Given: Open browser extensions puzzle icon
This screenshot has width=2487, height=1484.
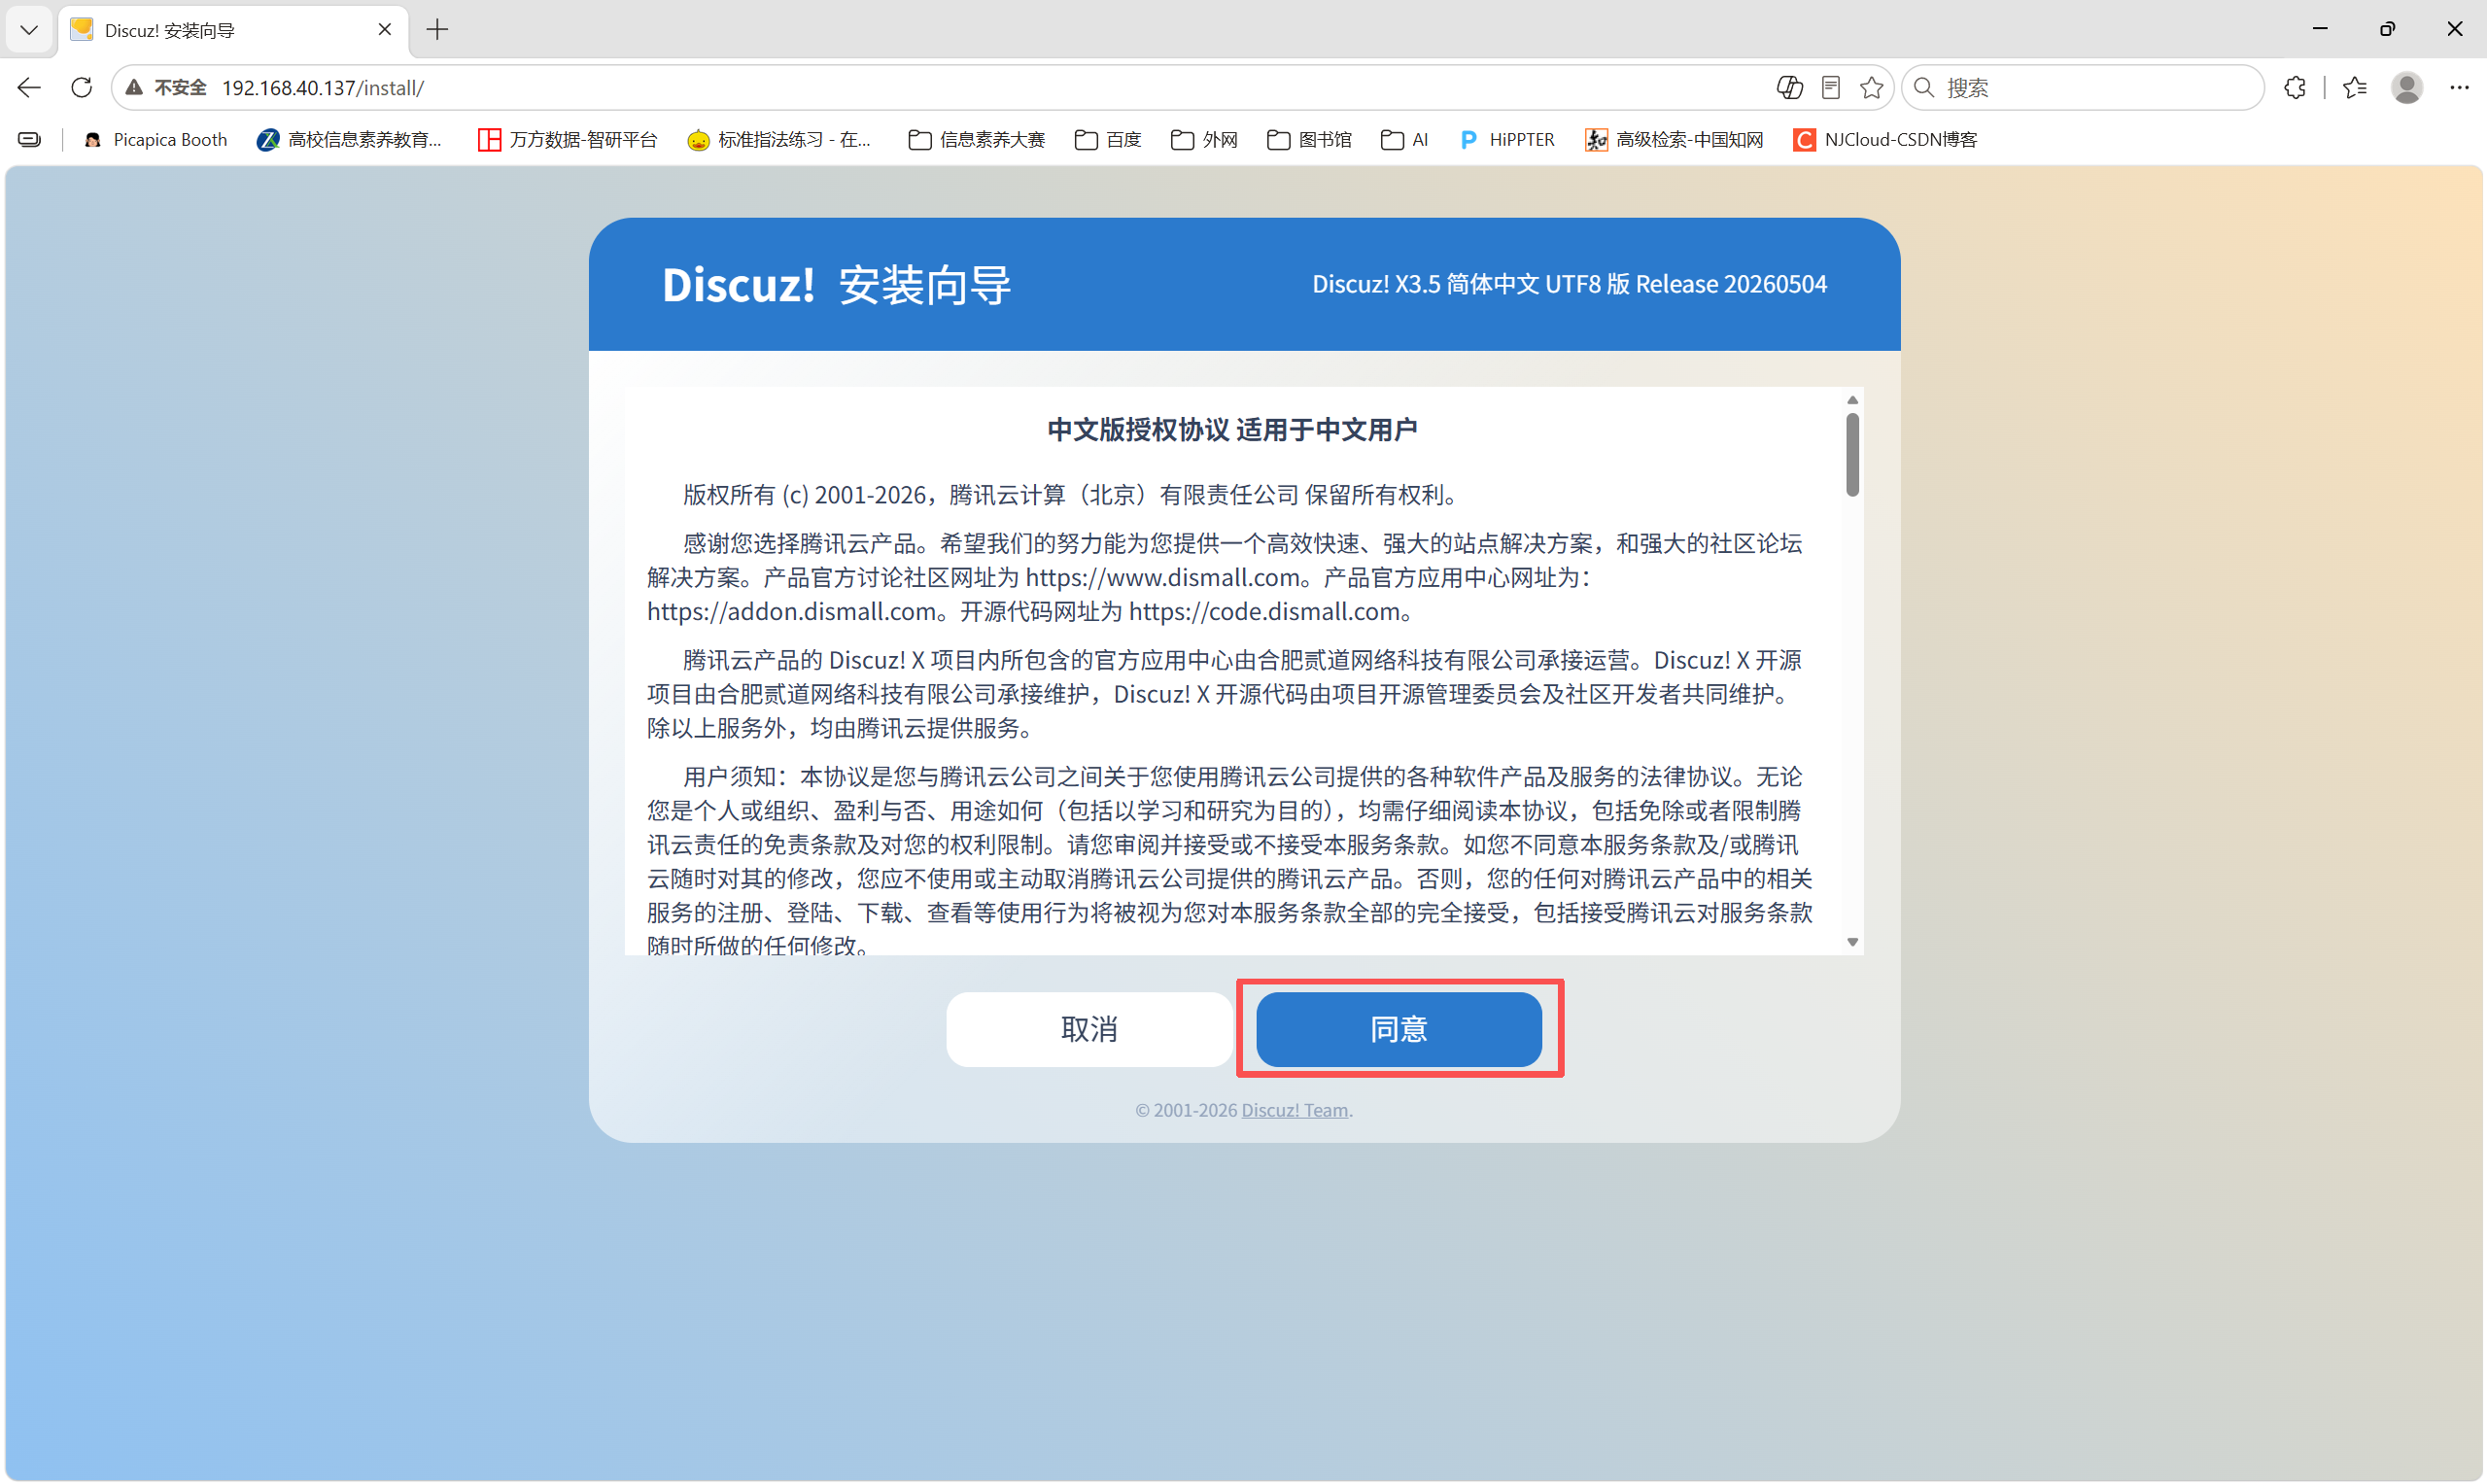Looking at the screenshot, I should coord(2295,88).
